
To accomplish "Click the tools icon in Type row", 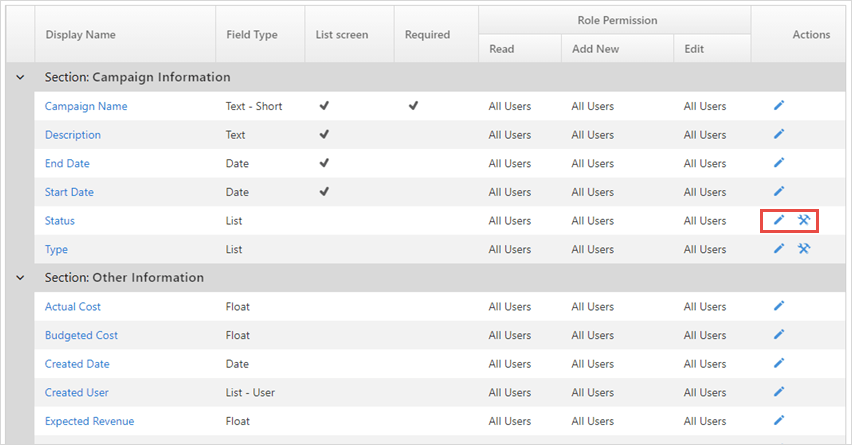I will [x=804, y=249].
